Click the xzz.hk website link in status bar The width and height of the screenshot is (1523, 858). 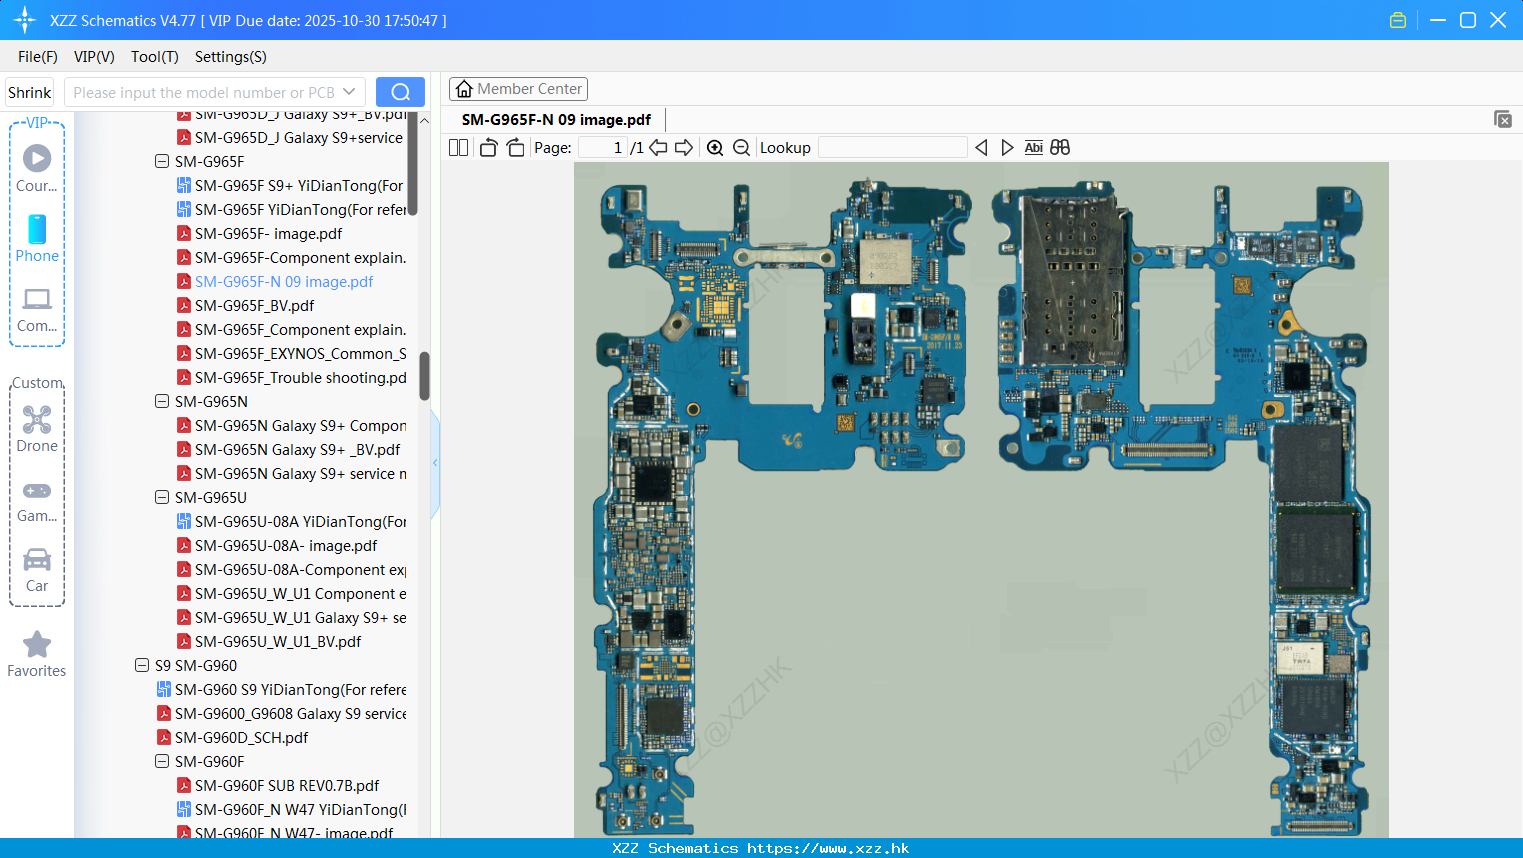[828, 848]
